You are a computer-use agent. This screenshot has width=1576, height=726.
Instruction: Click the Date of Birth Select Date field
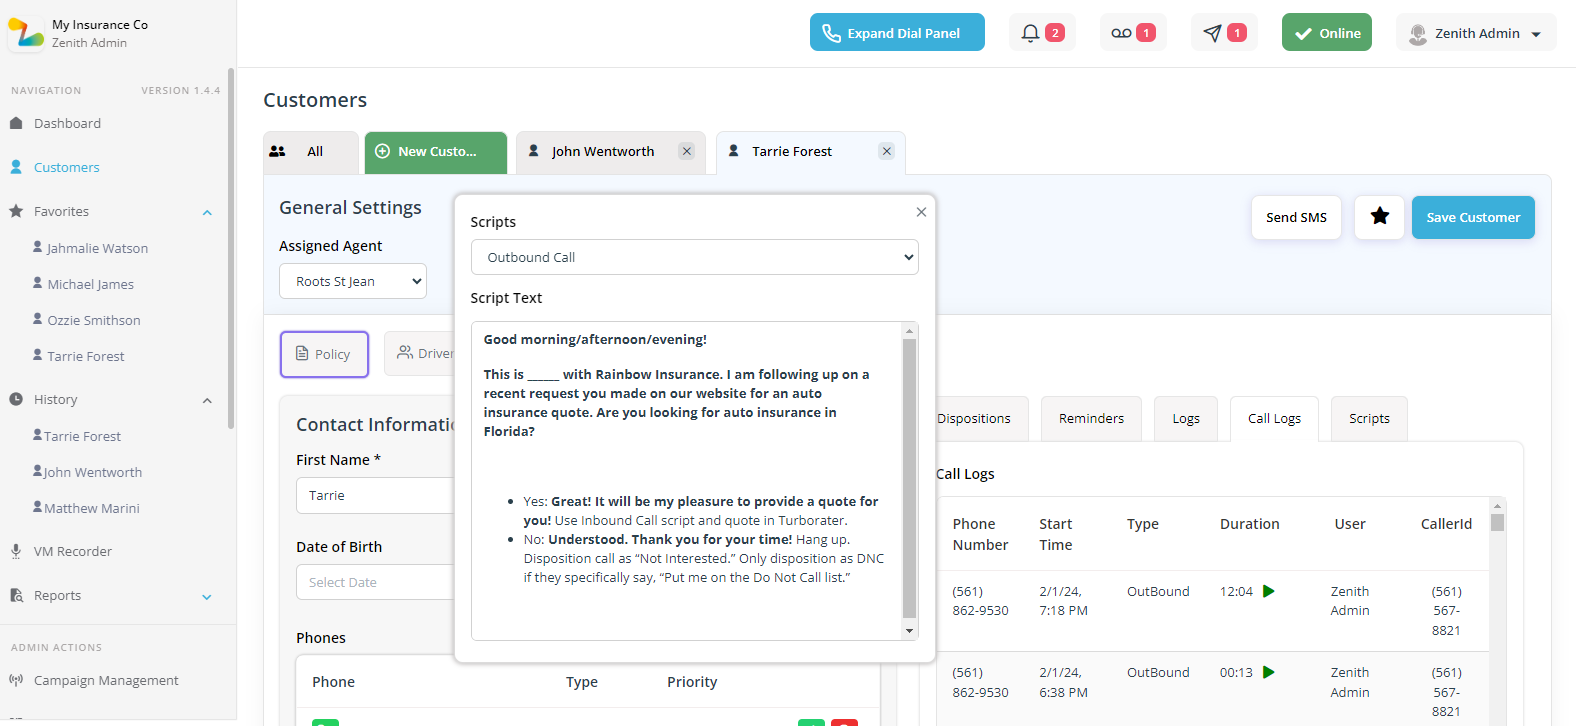tap(375, 582)
